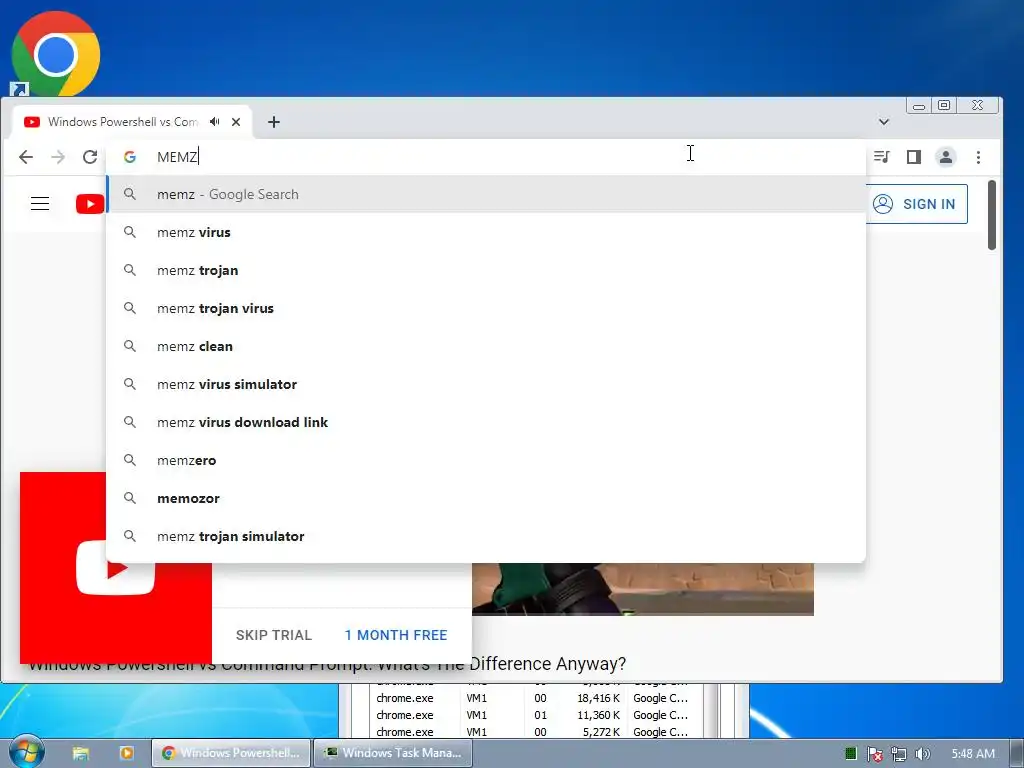
Task: Open the Chrome three-dot menu
Action: [x=978, y=157]
